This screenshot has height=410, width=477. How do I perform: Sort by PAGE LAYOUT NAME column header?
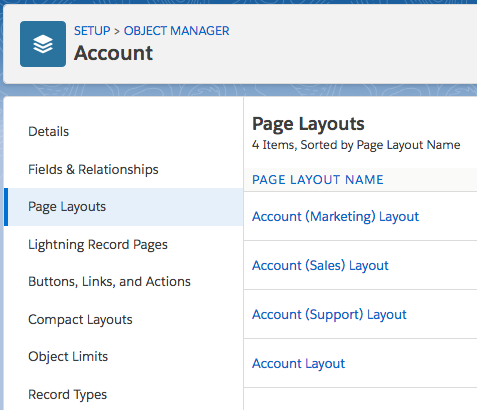point(318,180)
